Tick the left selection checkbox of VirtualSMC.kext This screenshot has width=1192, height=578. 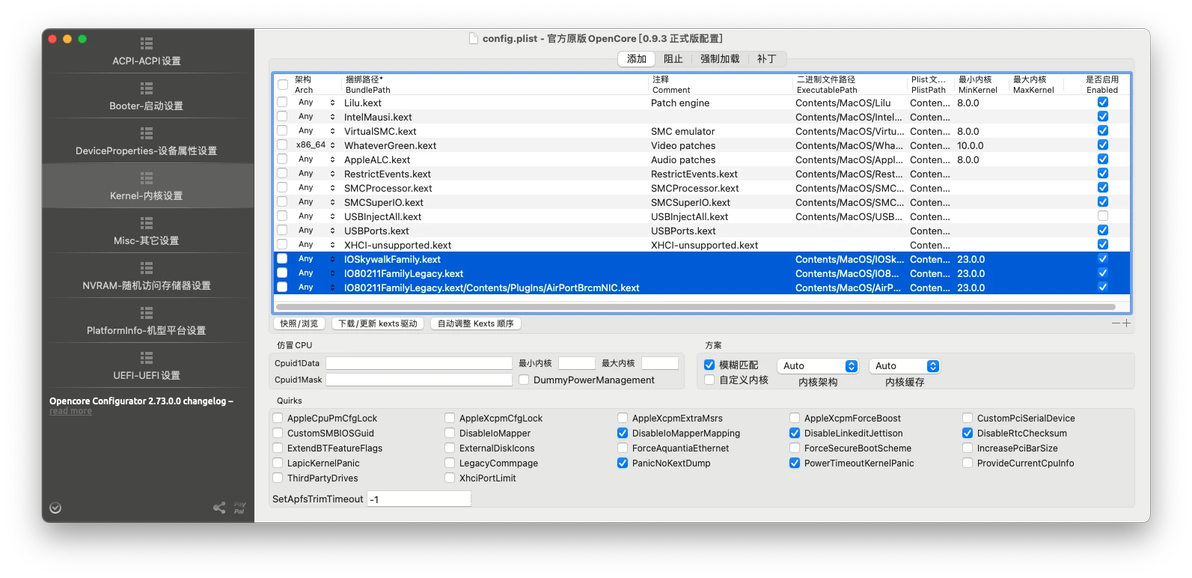(x=282, y=131)
